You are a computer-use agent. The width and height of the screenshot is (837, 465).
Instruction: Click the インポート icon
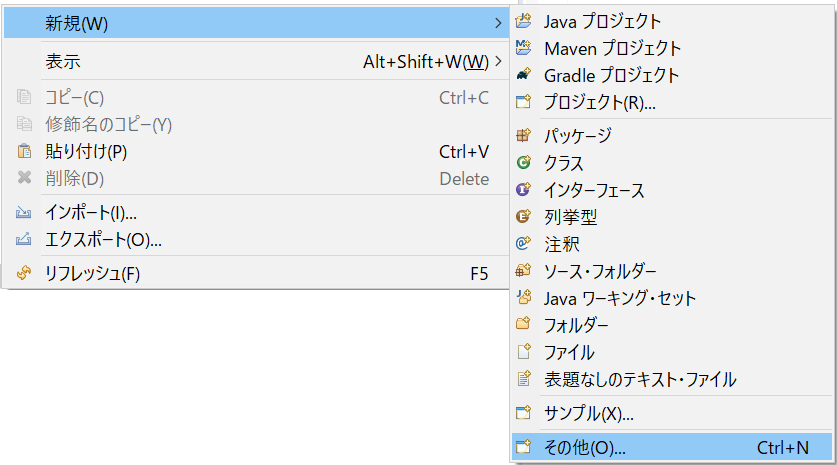pyautogui.click(x=23, y=212)
